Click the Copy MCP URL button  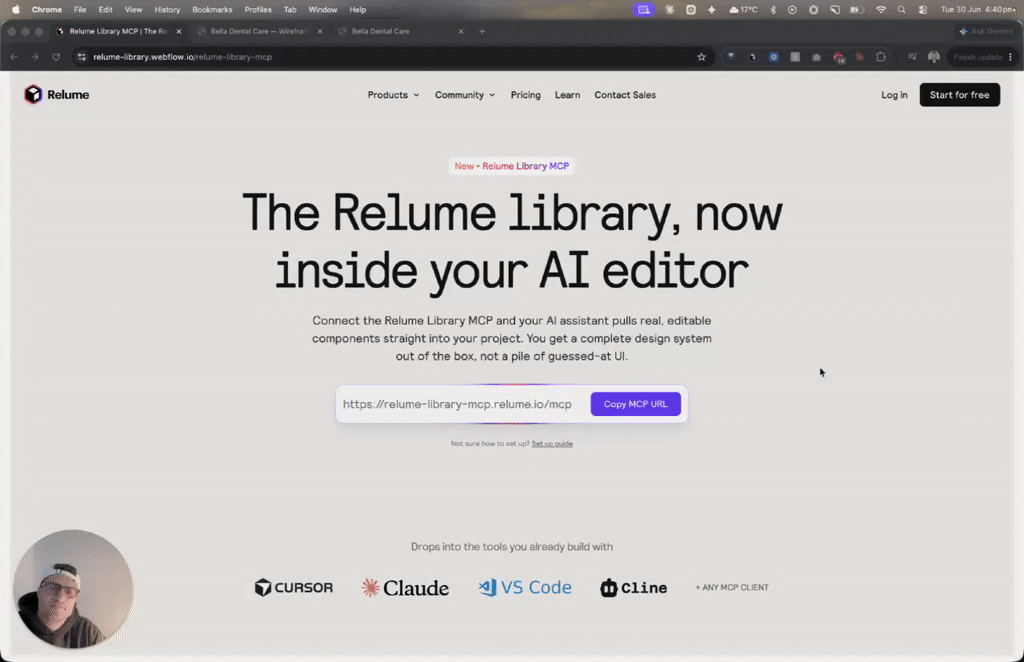click(x=635, y=404)
